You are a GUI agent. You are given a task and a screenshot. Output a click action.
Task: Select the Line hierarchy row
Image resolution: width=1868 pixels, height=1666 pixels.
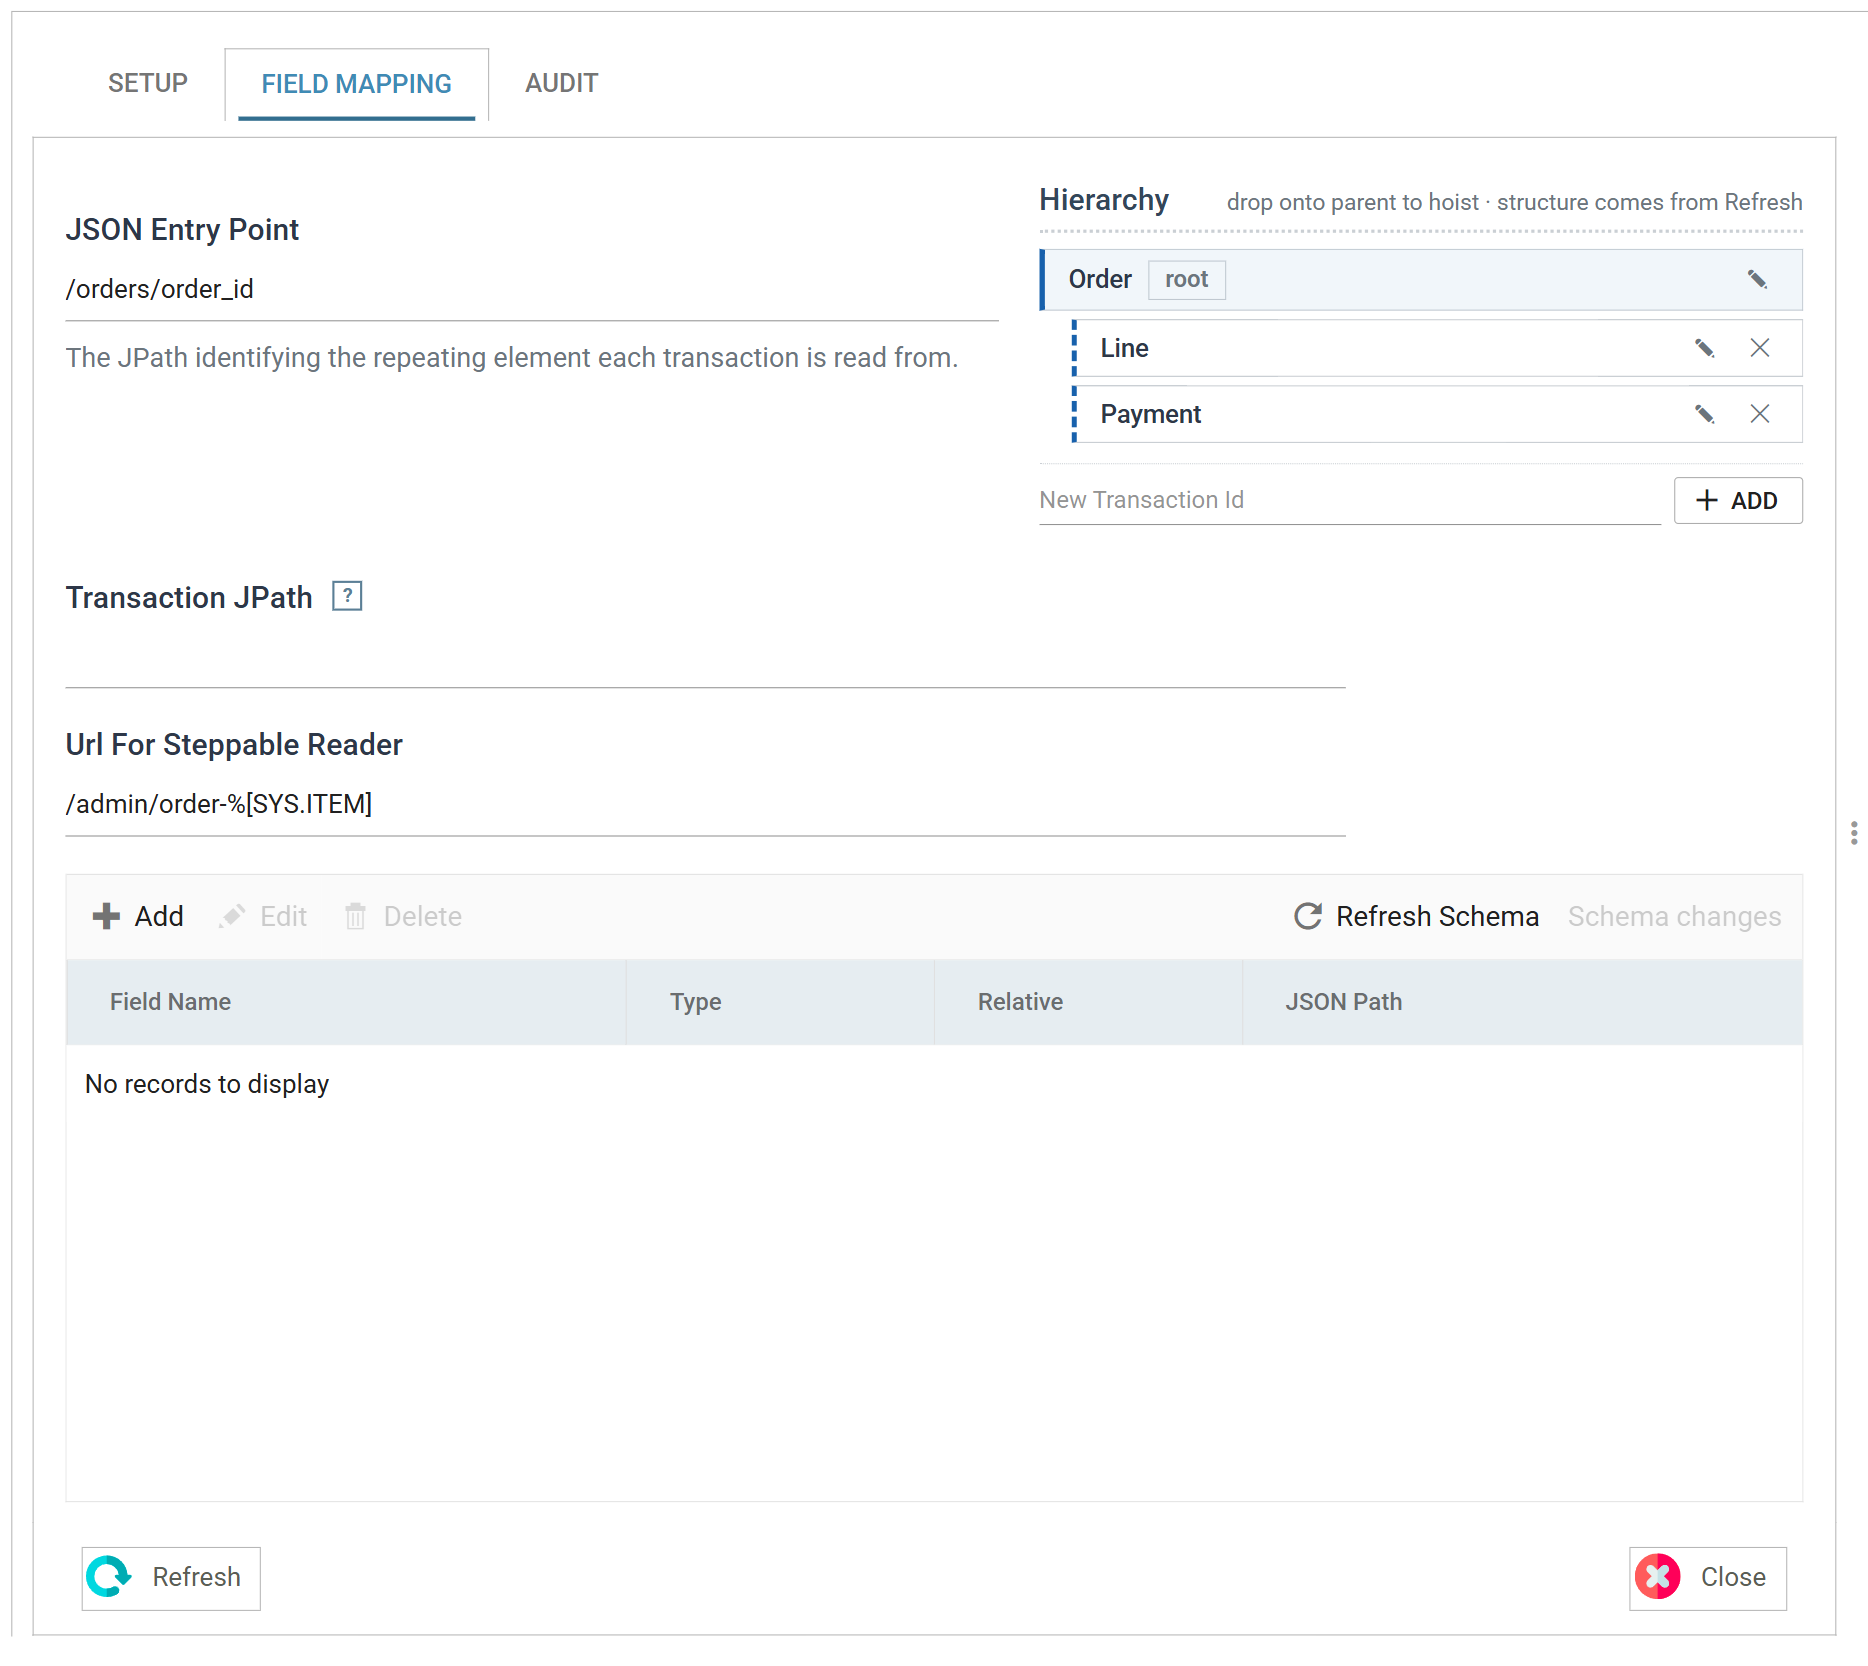click(x=1439, y=348)
